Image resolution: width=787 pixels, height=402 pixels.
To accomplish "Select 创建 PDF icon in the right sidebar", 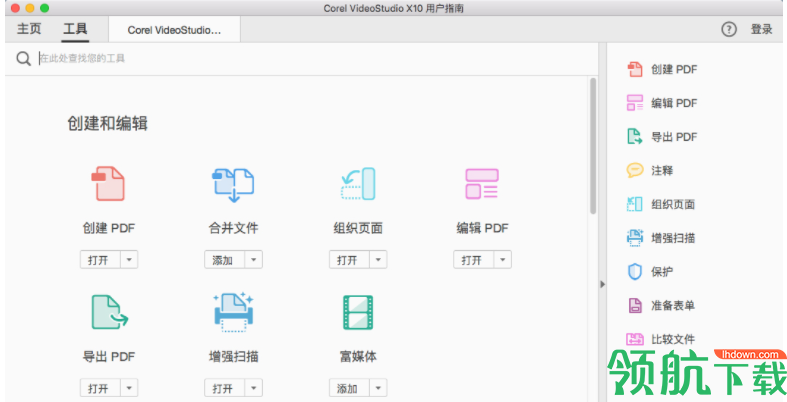I will pos(635,69).
